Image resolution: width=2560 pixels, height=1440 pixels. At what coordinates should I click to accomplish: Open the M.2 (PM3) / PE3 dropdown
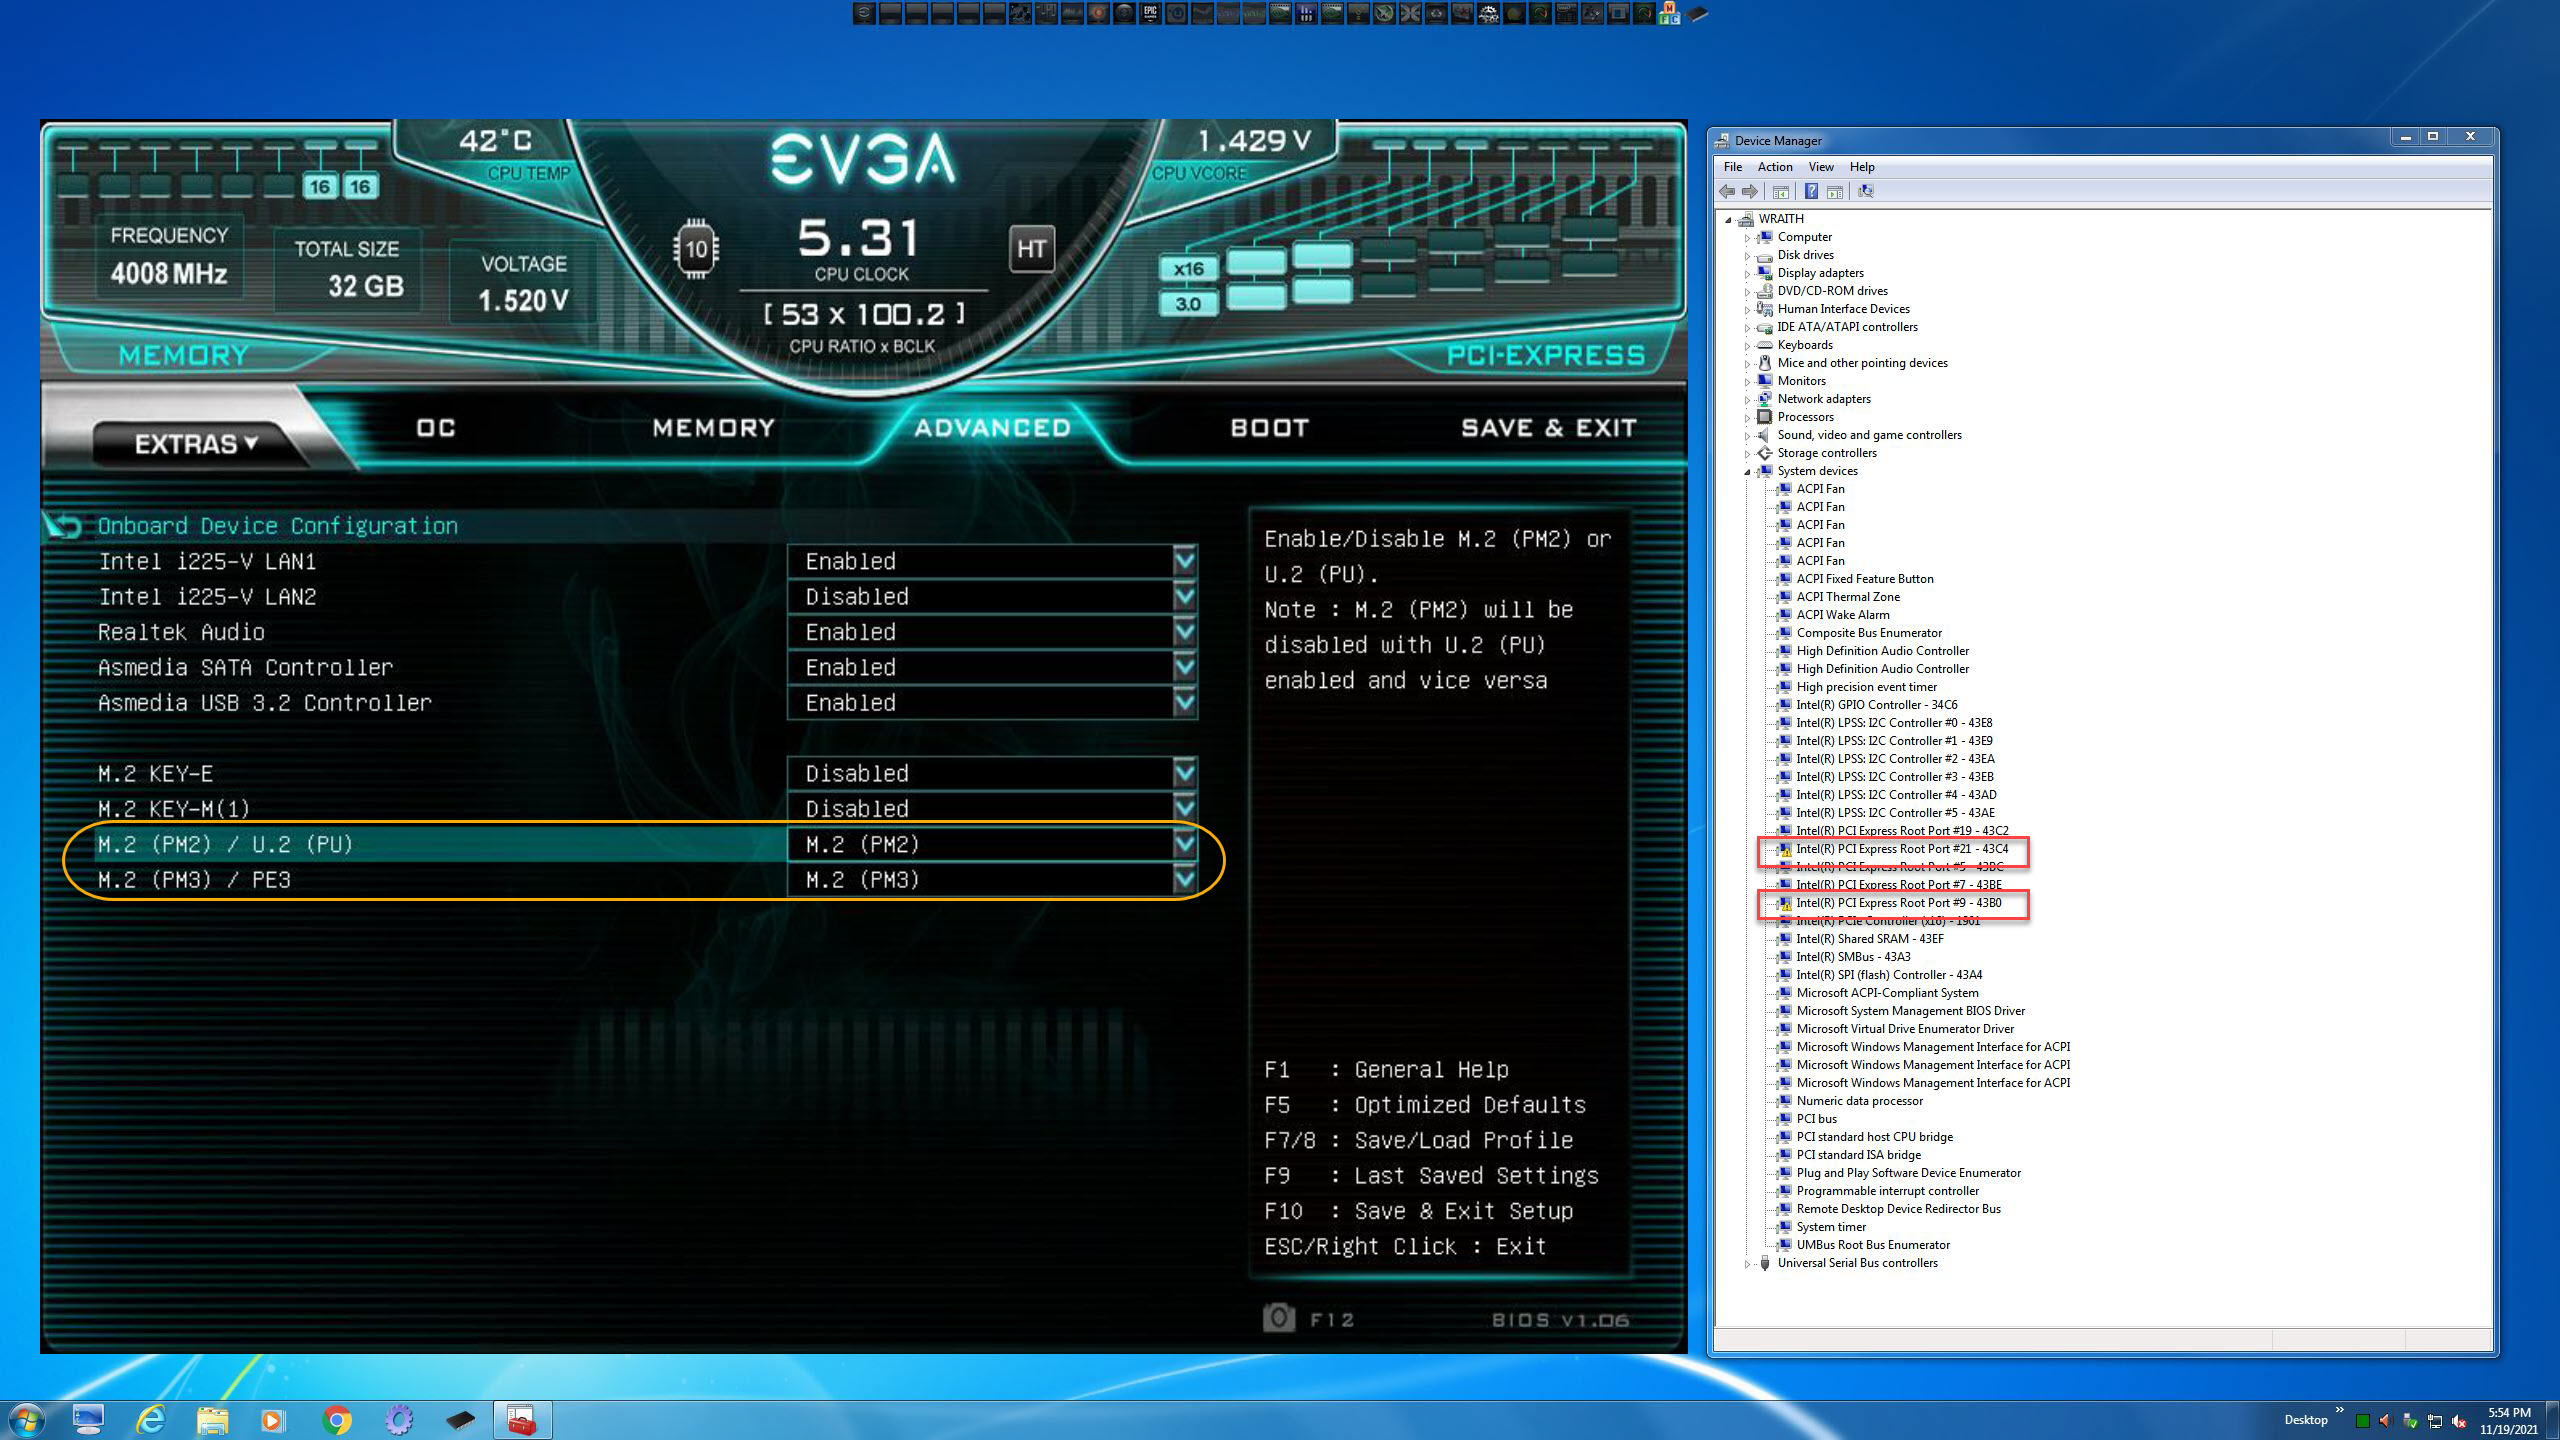1184,880
